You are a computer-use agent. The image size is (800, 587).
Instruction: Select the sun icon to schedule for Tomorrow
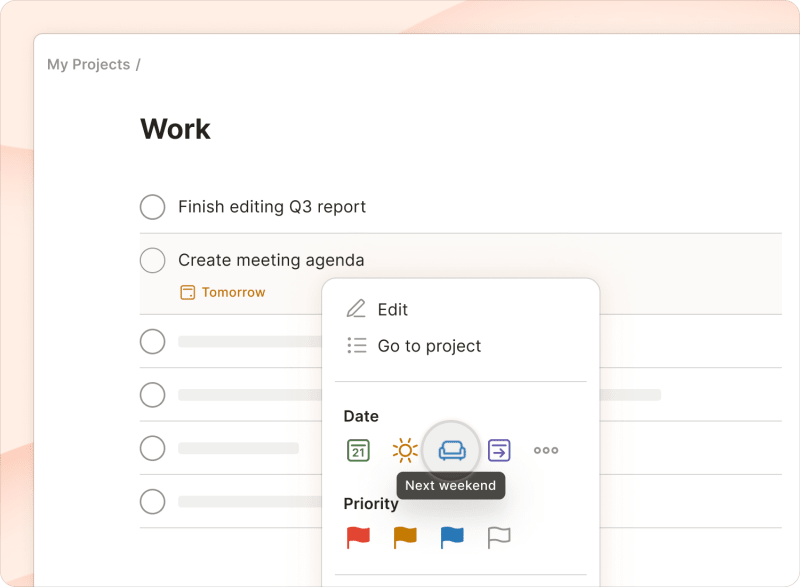[x=405, y=450]
